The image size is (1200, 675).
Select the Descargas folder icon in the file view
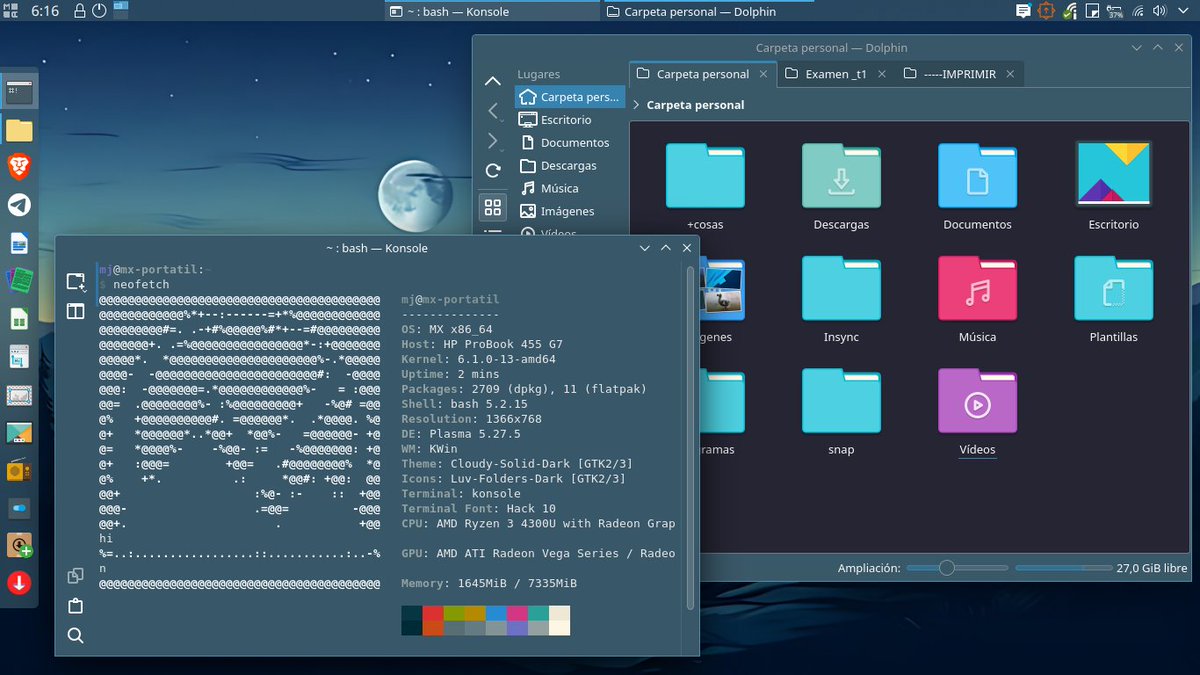point(841,175)
